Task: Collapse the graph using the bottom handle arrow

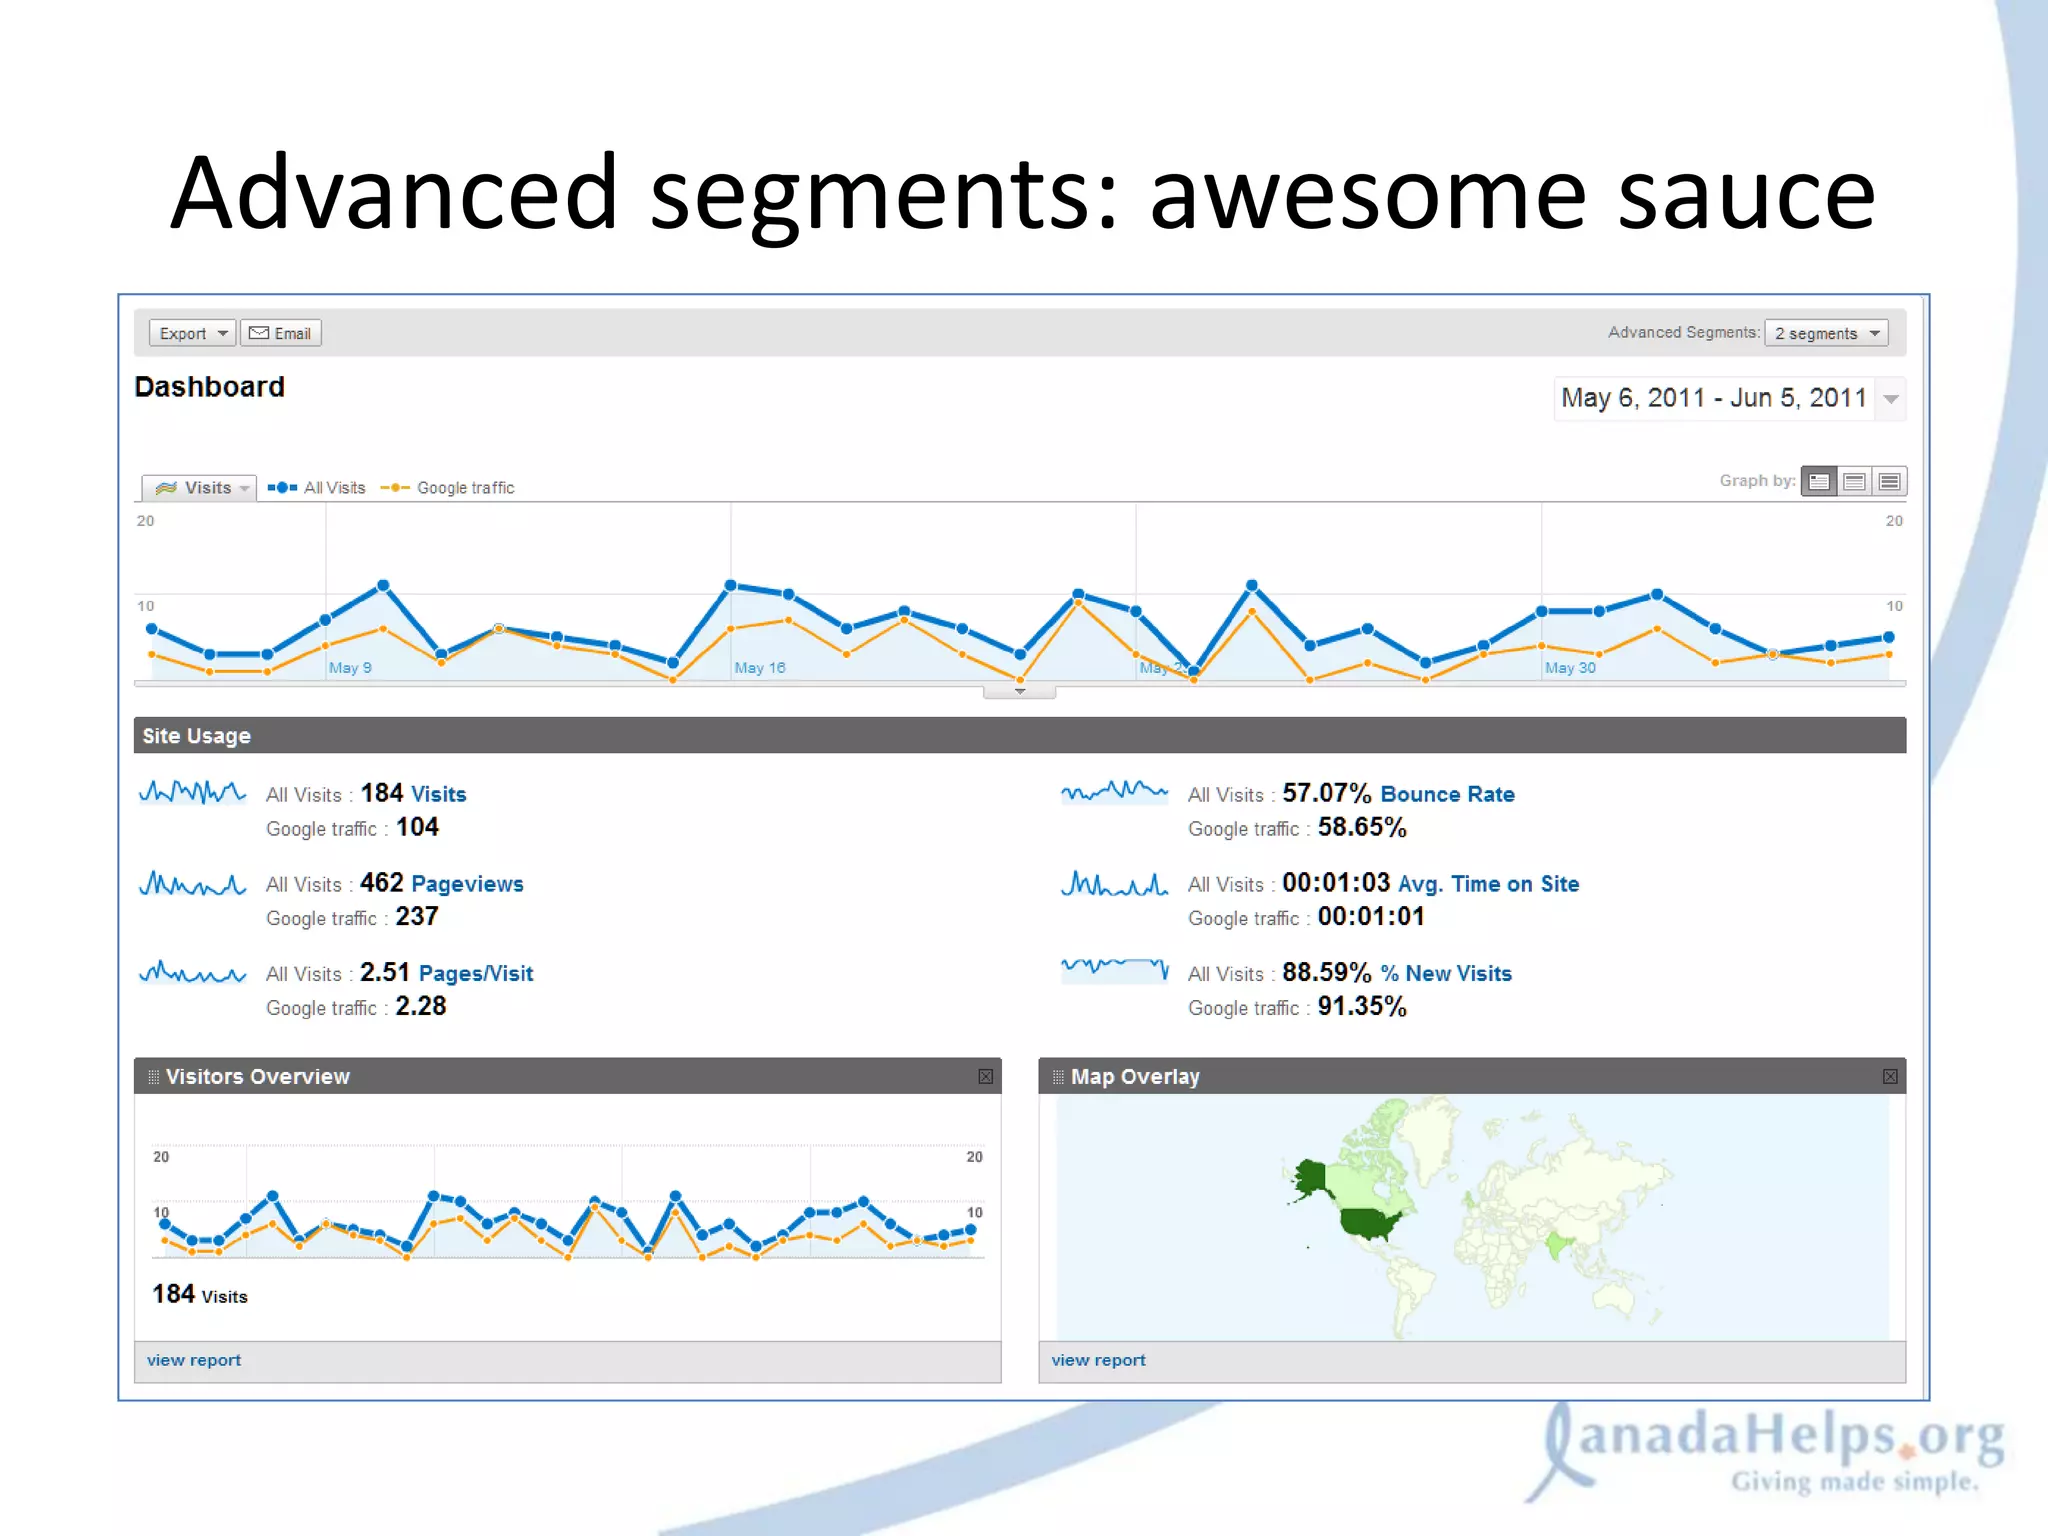Action: pos(1019,692)
